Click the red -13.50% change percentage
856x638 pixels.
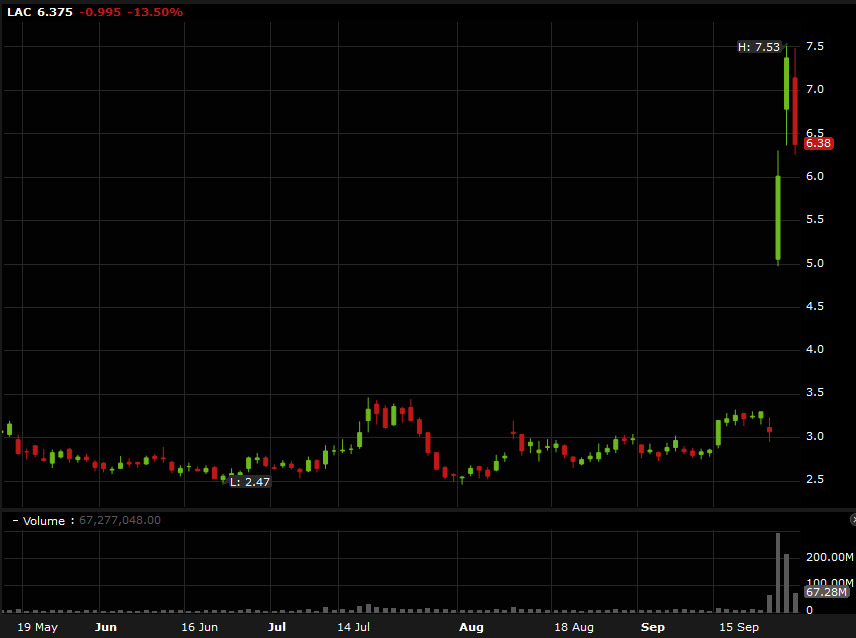pos(155,13)
